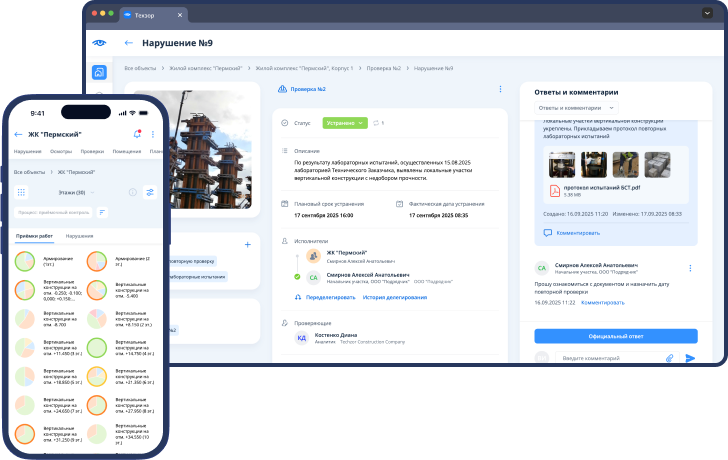The width and height of the screenshot is (728, 460).
Task: Click the repeat counter icon beside status
Action: [376, 123]
